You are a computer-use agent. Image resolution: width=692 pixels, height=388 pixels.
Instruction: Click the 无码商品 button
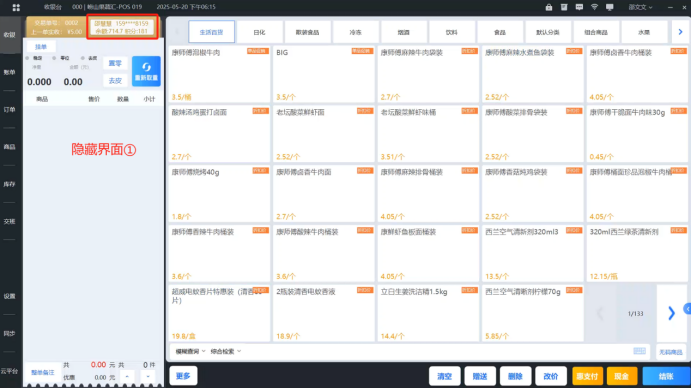(670, 352)
